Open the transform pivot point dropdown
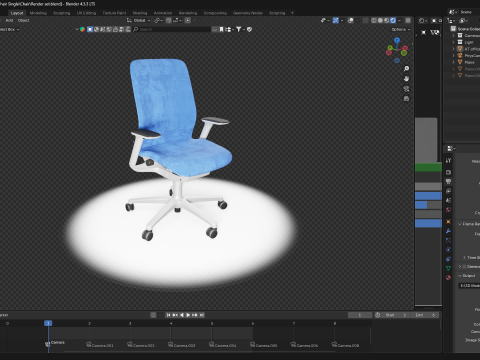The height and width of the screenshot is (360, 480). [158, 20]
